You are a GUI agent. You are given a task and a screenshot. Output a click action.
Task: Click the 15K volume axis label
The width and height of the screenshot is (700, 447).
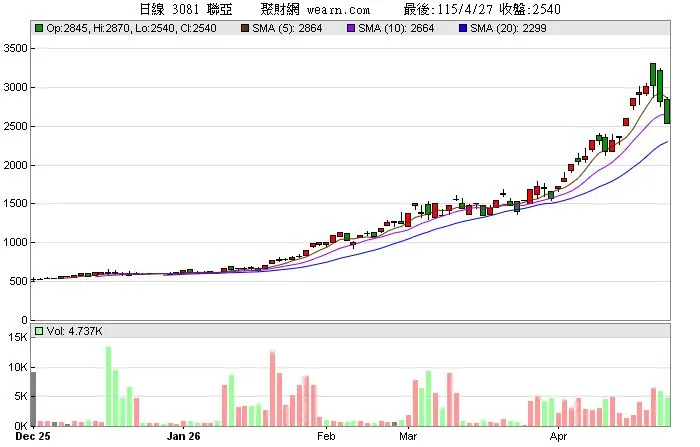[x=17, y=337]
